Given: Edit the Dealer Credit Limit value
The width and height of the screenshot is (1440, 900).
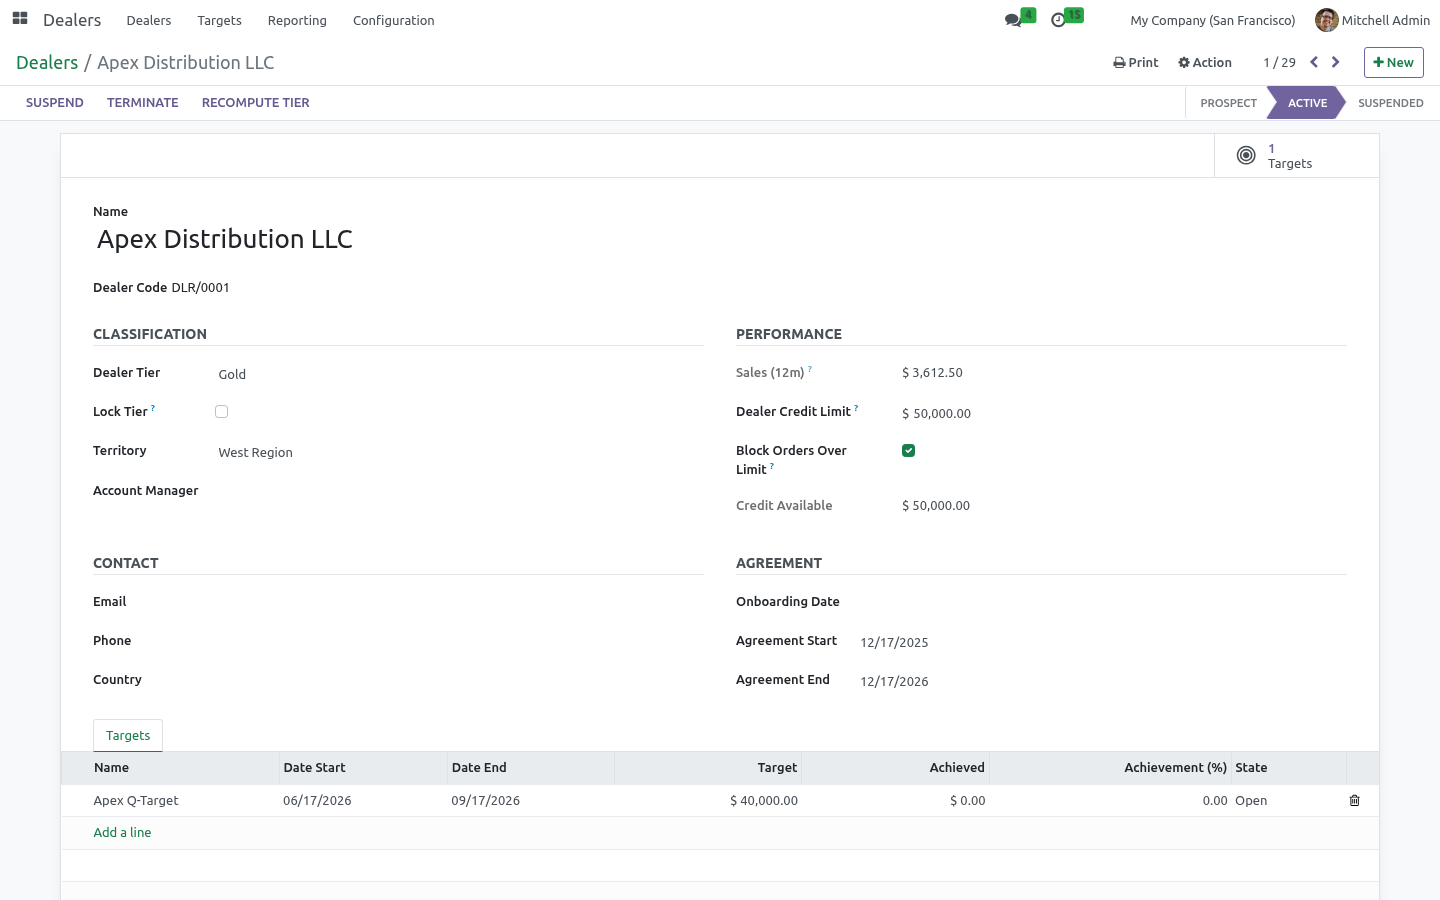Looking at the screenshot, I should pos(1124,413).
